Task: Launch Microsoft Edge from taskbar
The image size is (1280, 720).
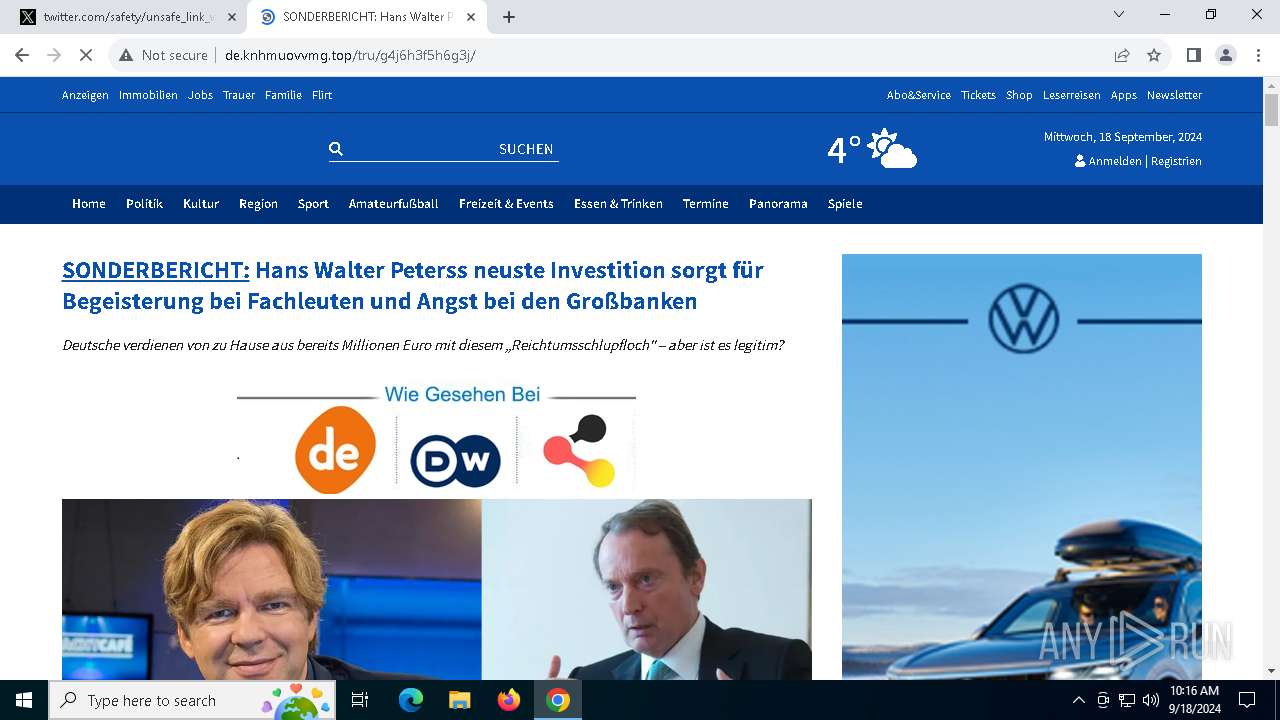Action: coord(411,700)
